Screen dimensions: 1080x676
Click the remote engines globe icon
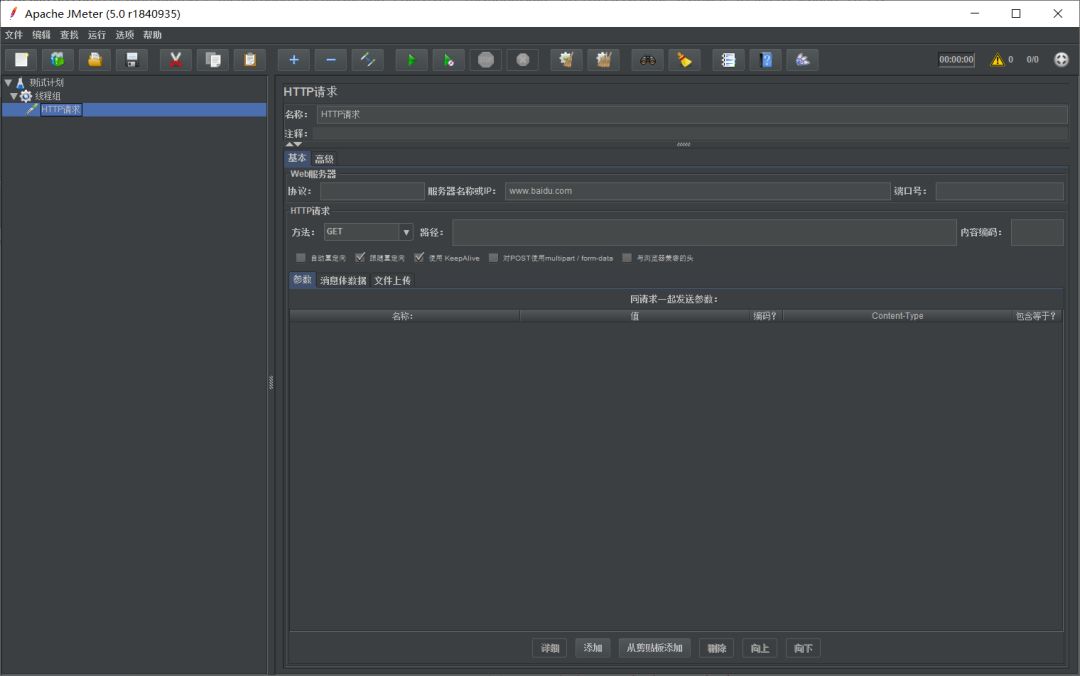click(1061, 59)
